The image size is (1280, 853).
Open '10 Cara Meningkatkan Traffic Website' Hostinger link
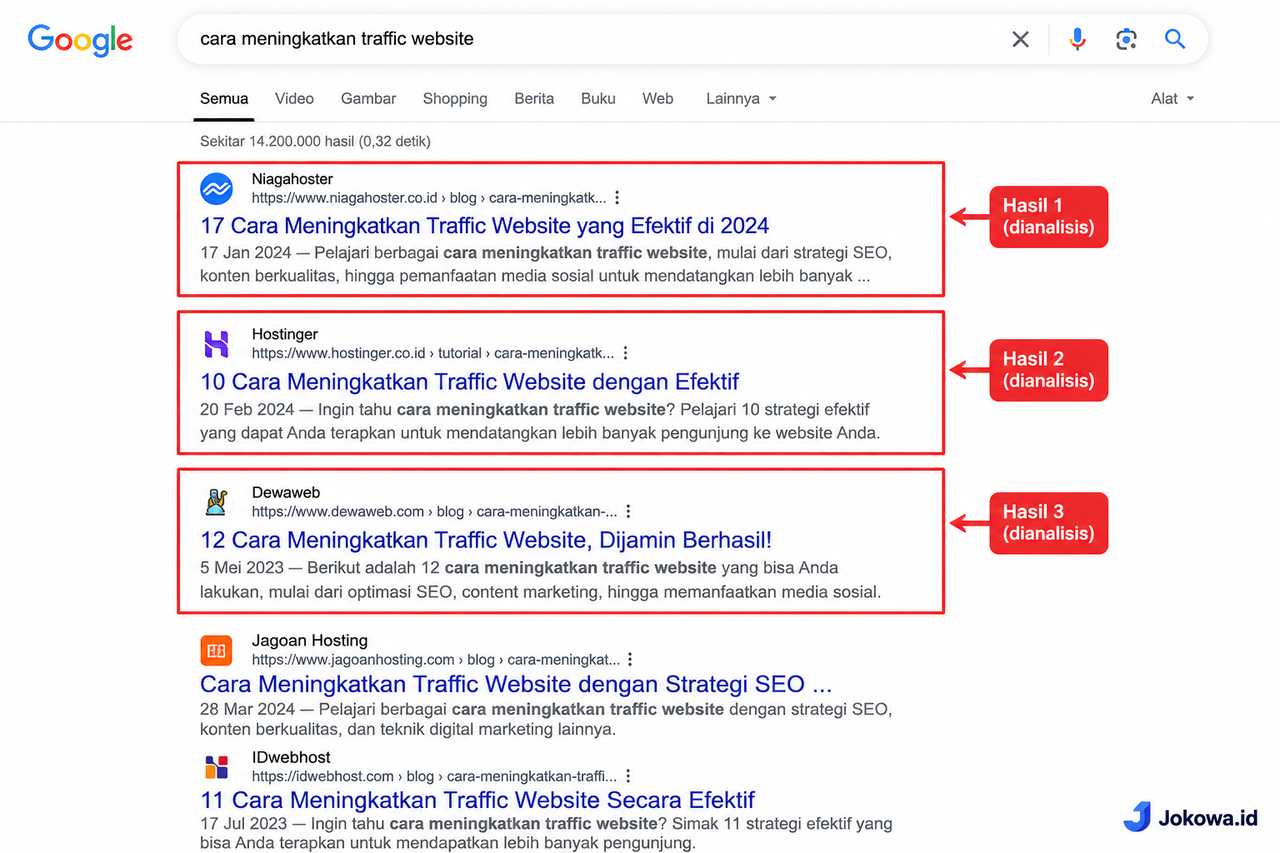[470, 382]
